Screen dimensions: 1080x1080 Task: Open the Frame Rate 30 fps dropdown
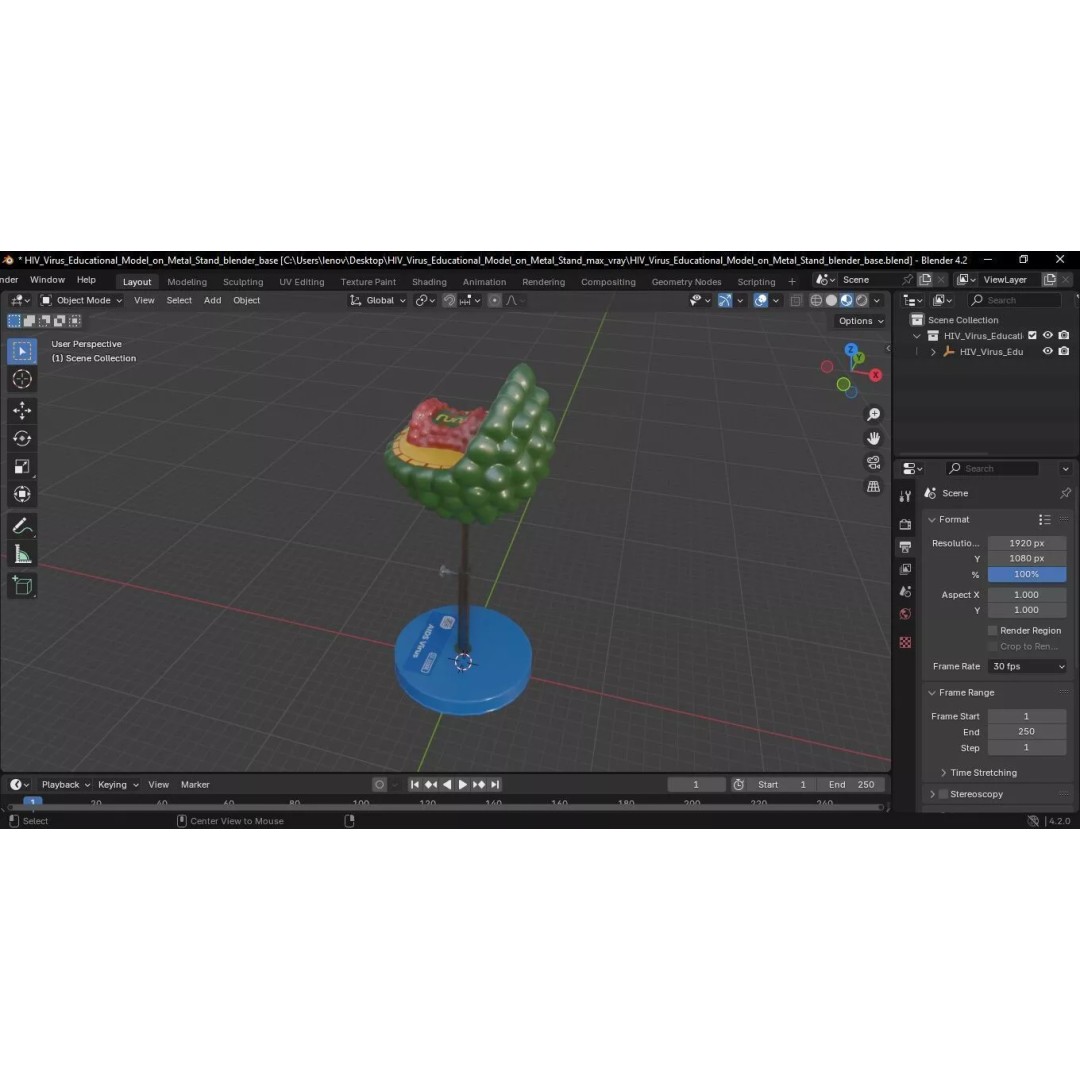click(1027, 666)
